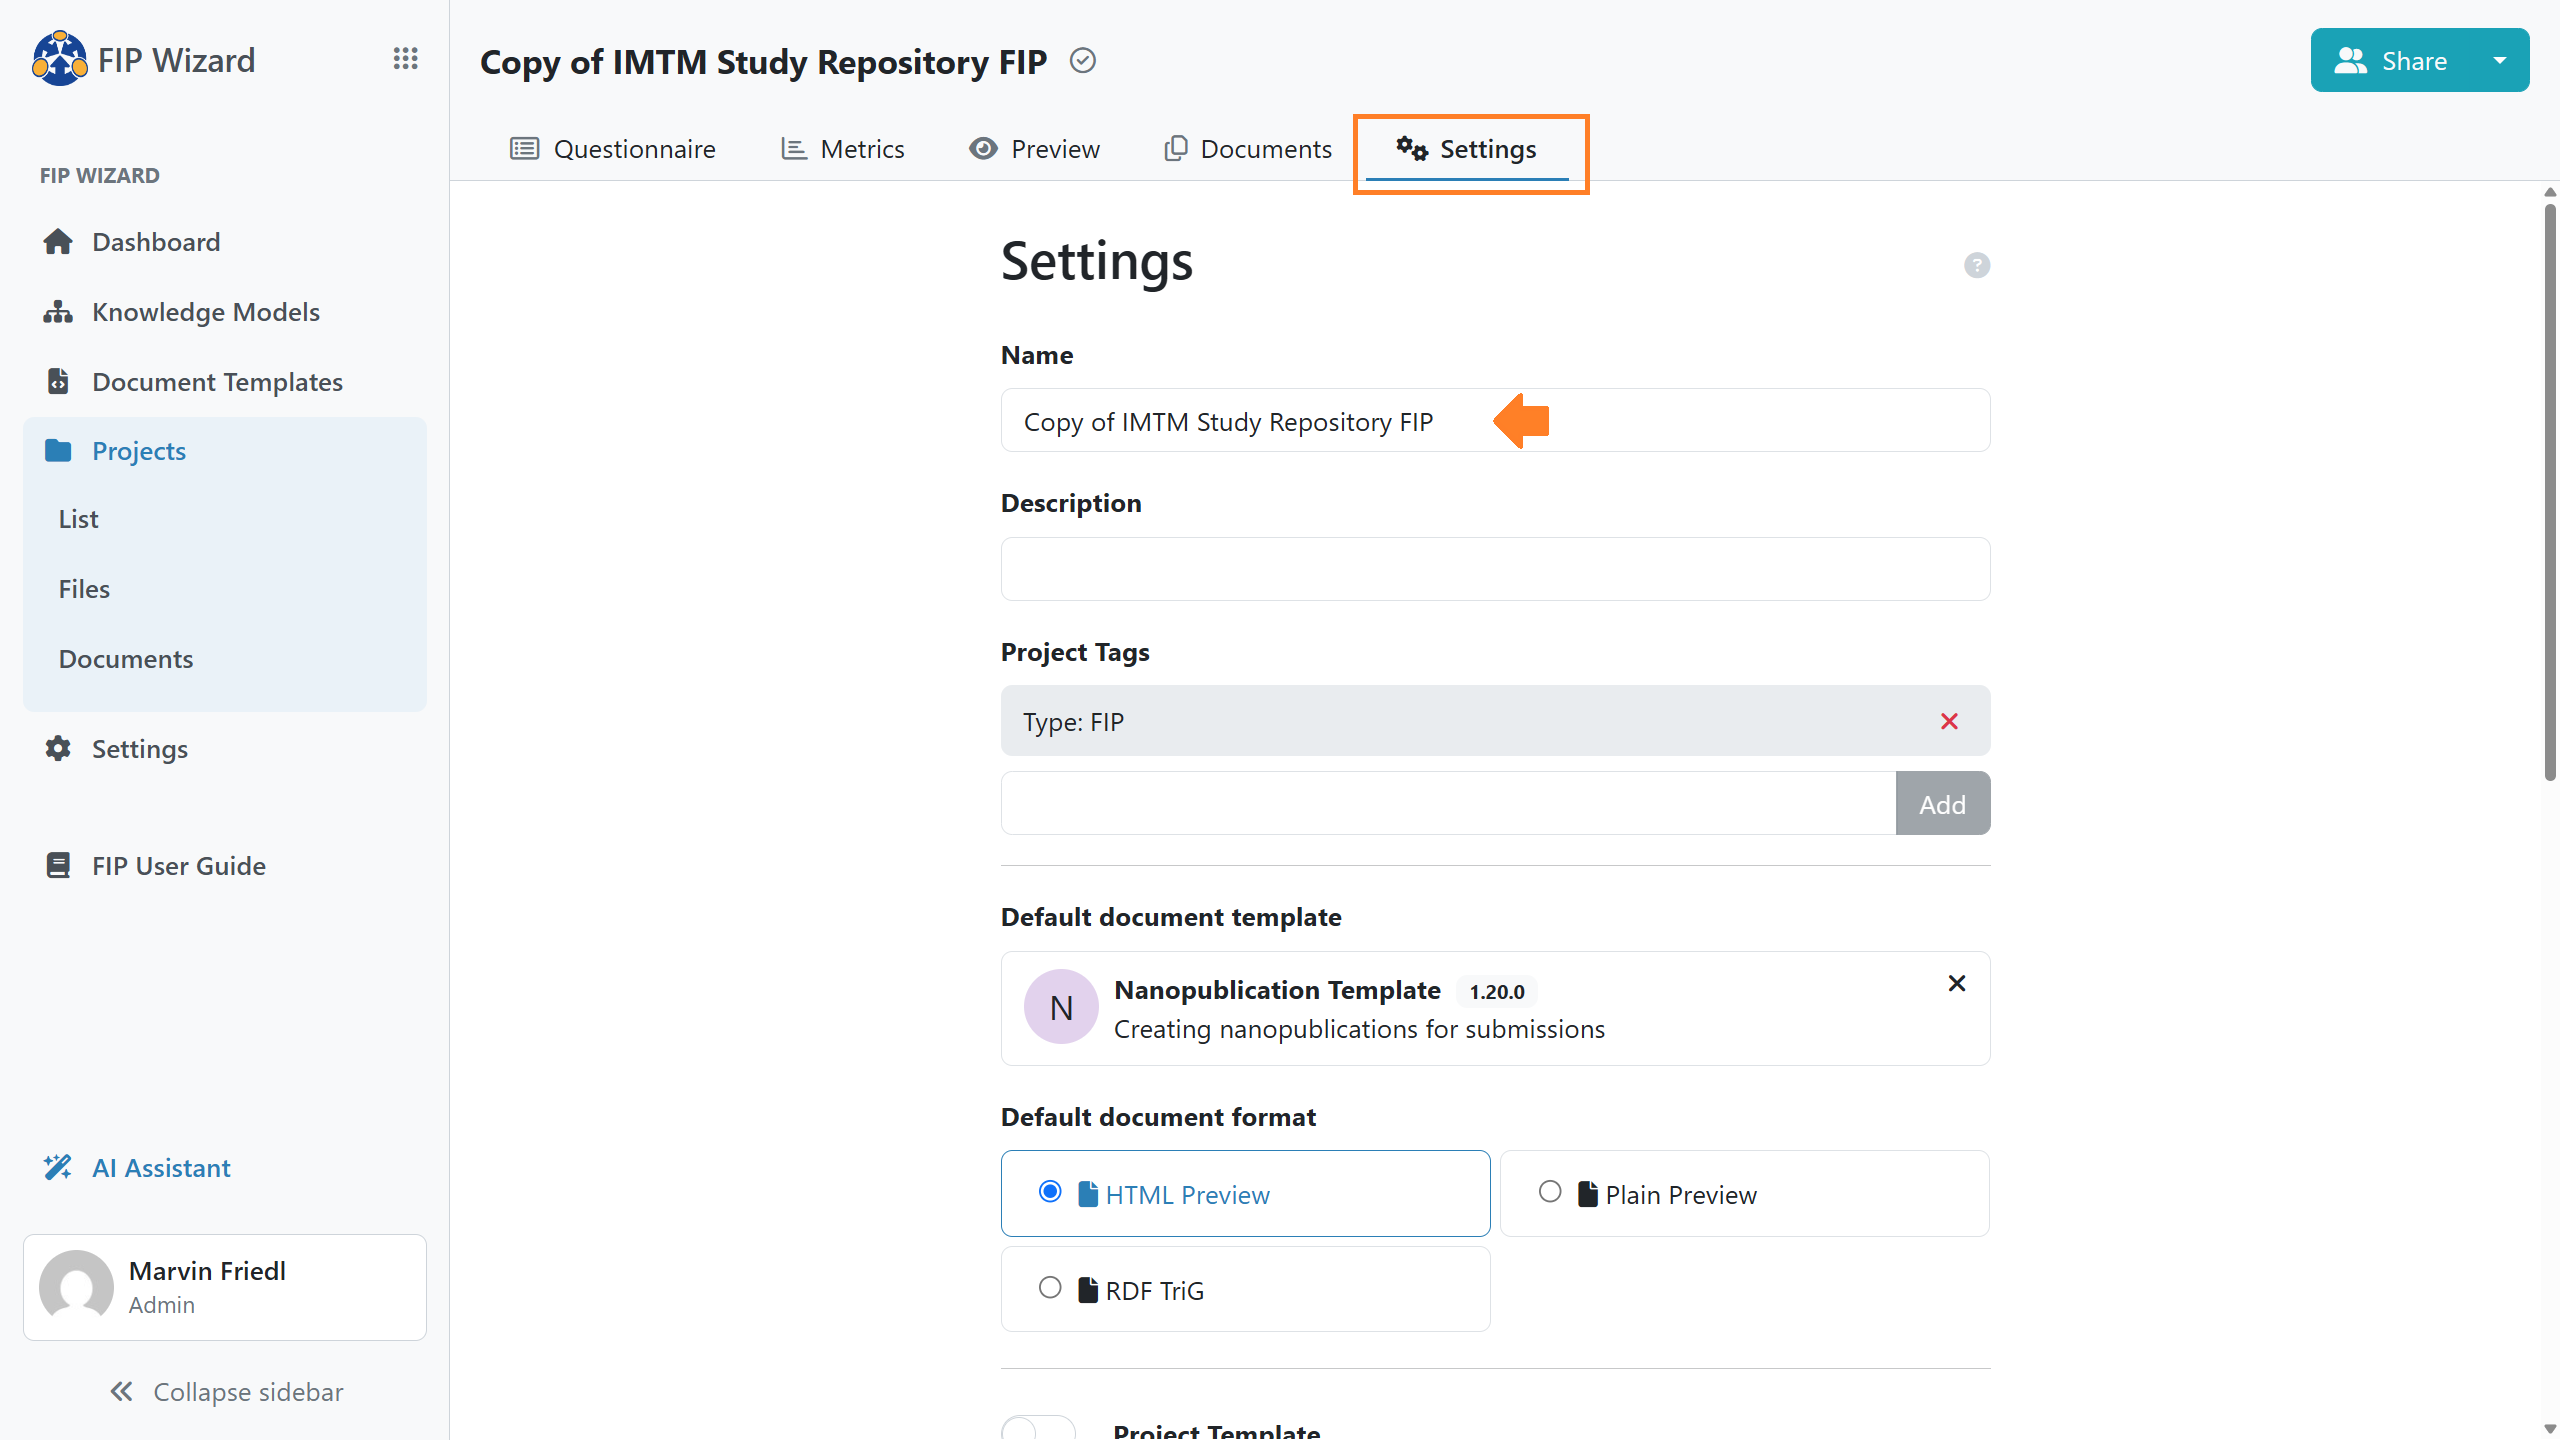
Task: Click the FIP Wizard title link
Action: pyautogui.click(x=176, y=60)
